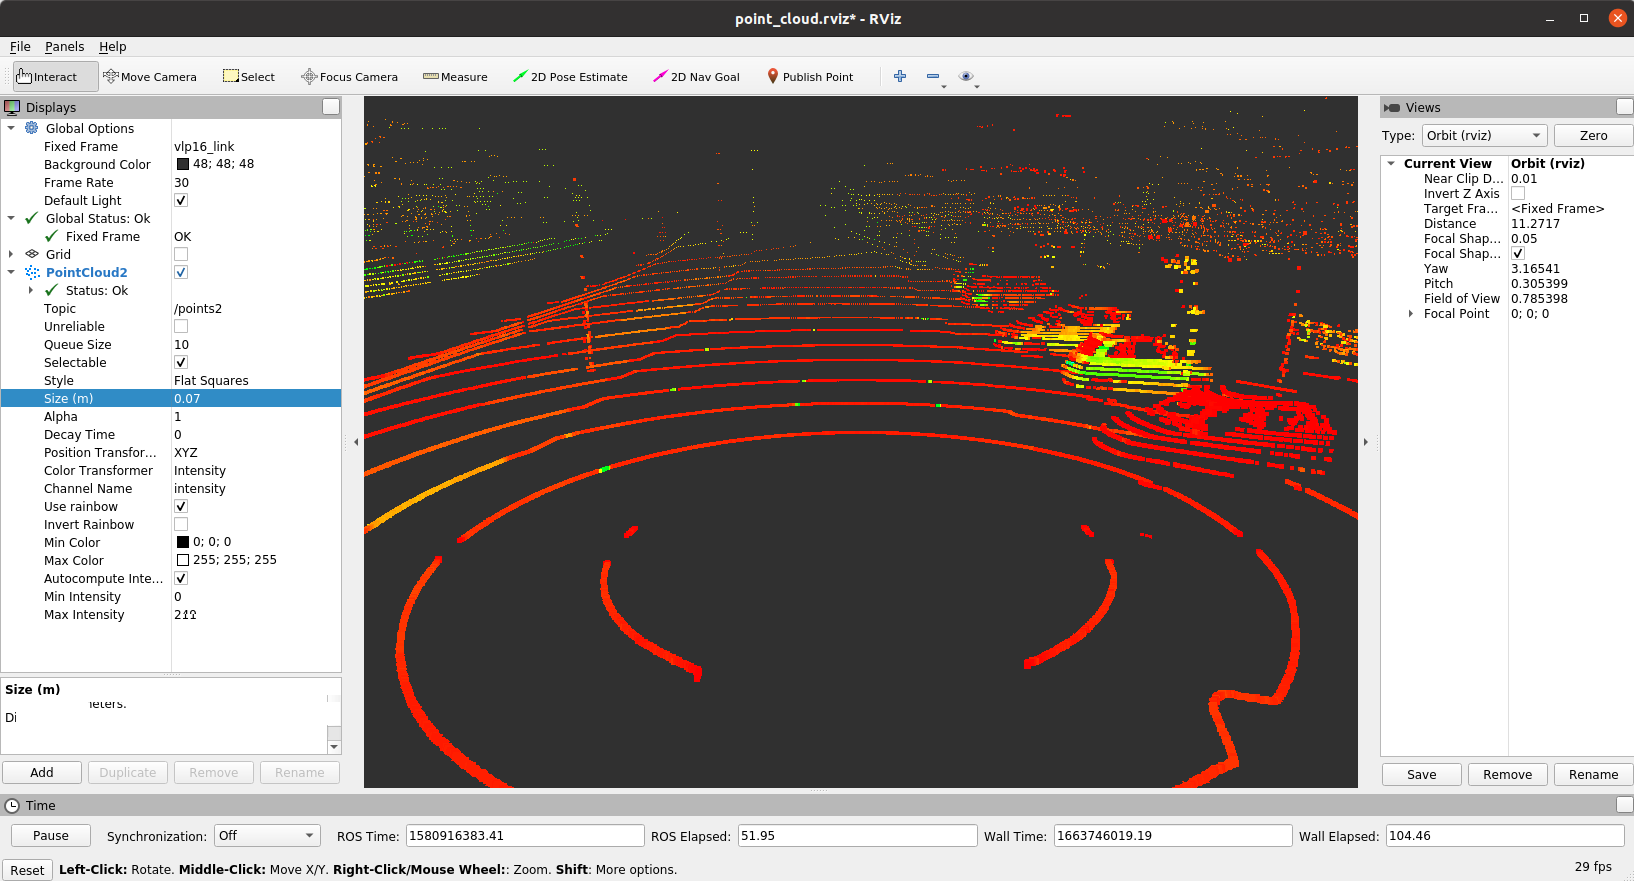Click the PointCloud2 dots icon

(32, 272)
